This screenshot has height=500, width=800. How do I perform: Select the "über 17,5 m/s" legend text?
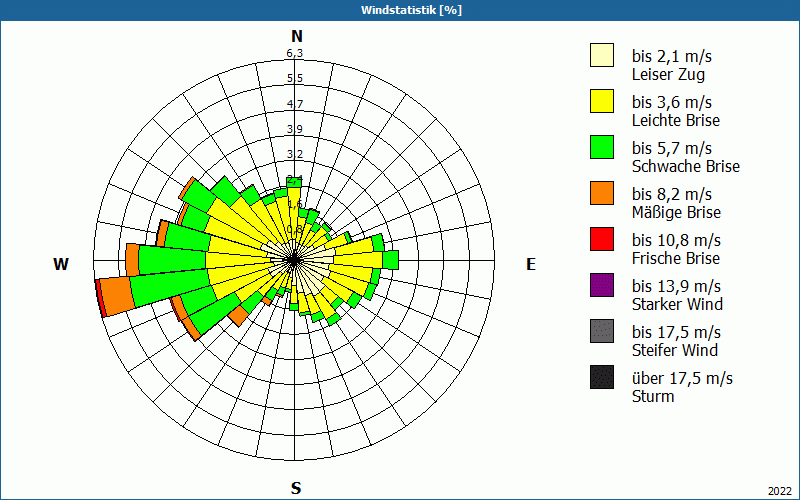[682, 378]
